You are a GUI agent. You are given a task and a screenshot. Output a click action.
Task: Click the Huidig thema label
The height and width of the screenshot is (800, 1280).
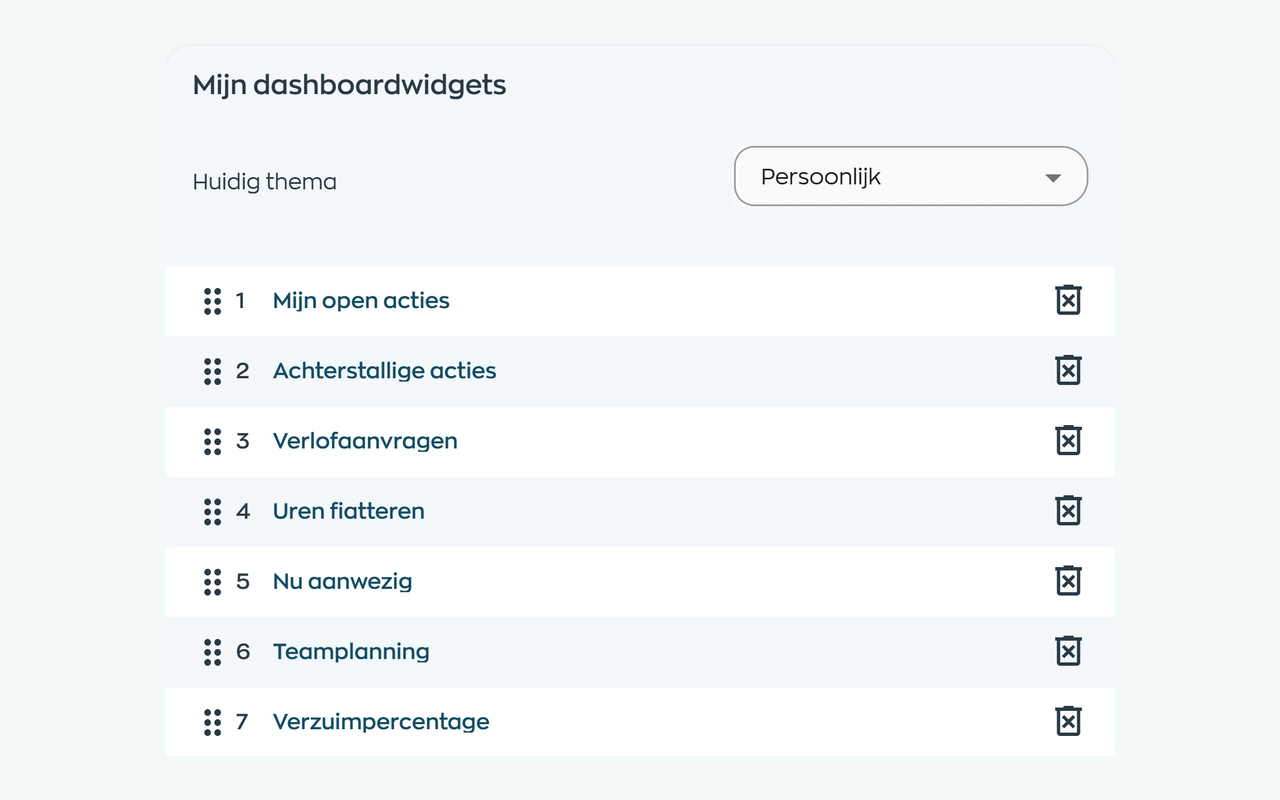tap(264, 182)
